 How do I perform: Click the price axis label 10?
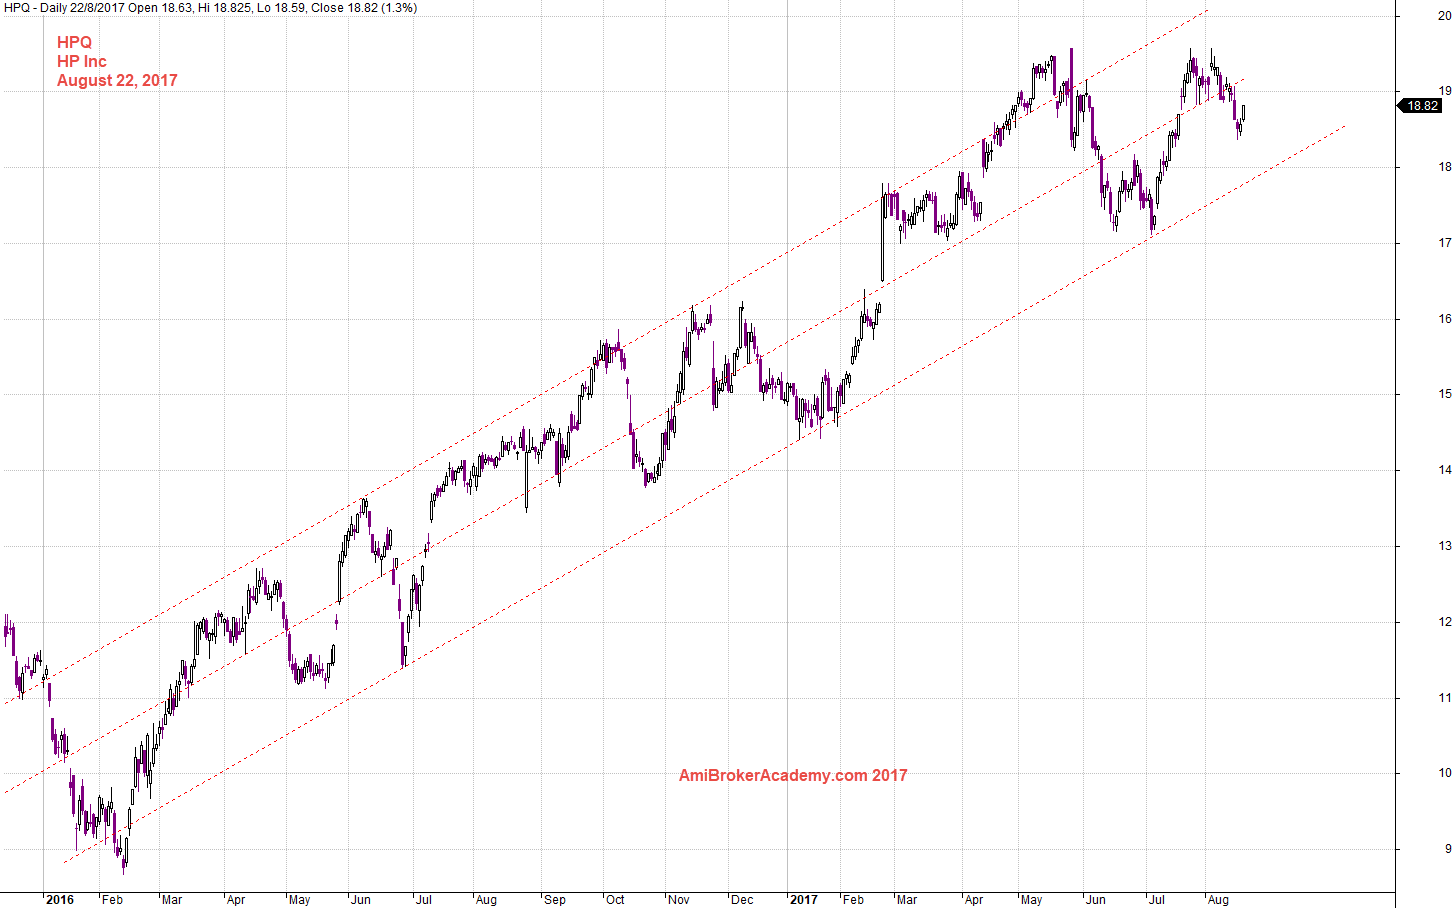1445,773
